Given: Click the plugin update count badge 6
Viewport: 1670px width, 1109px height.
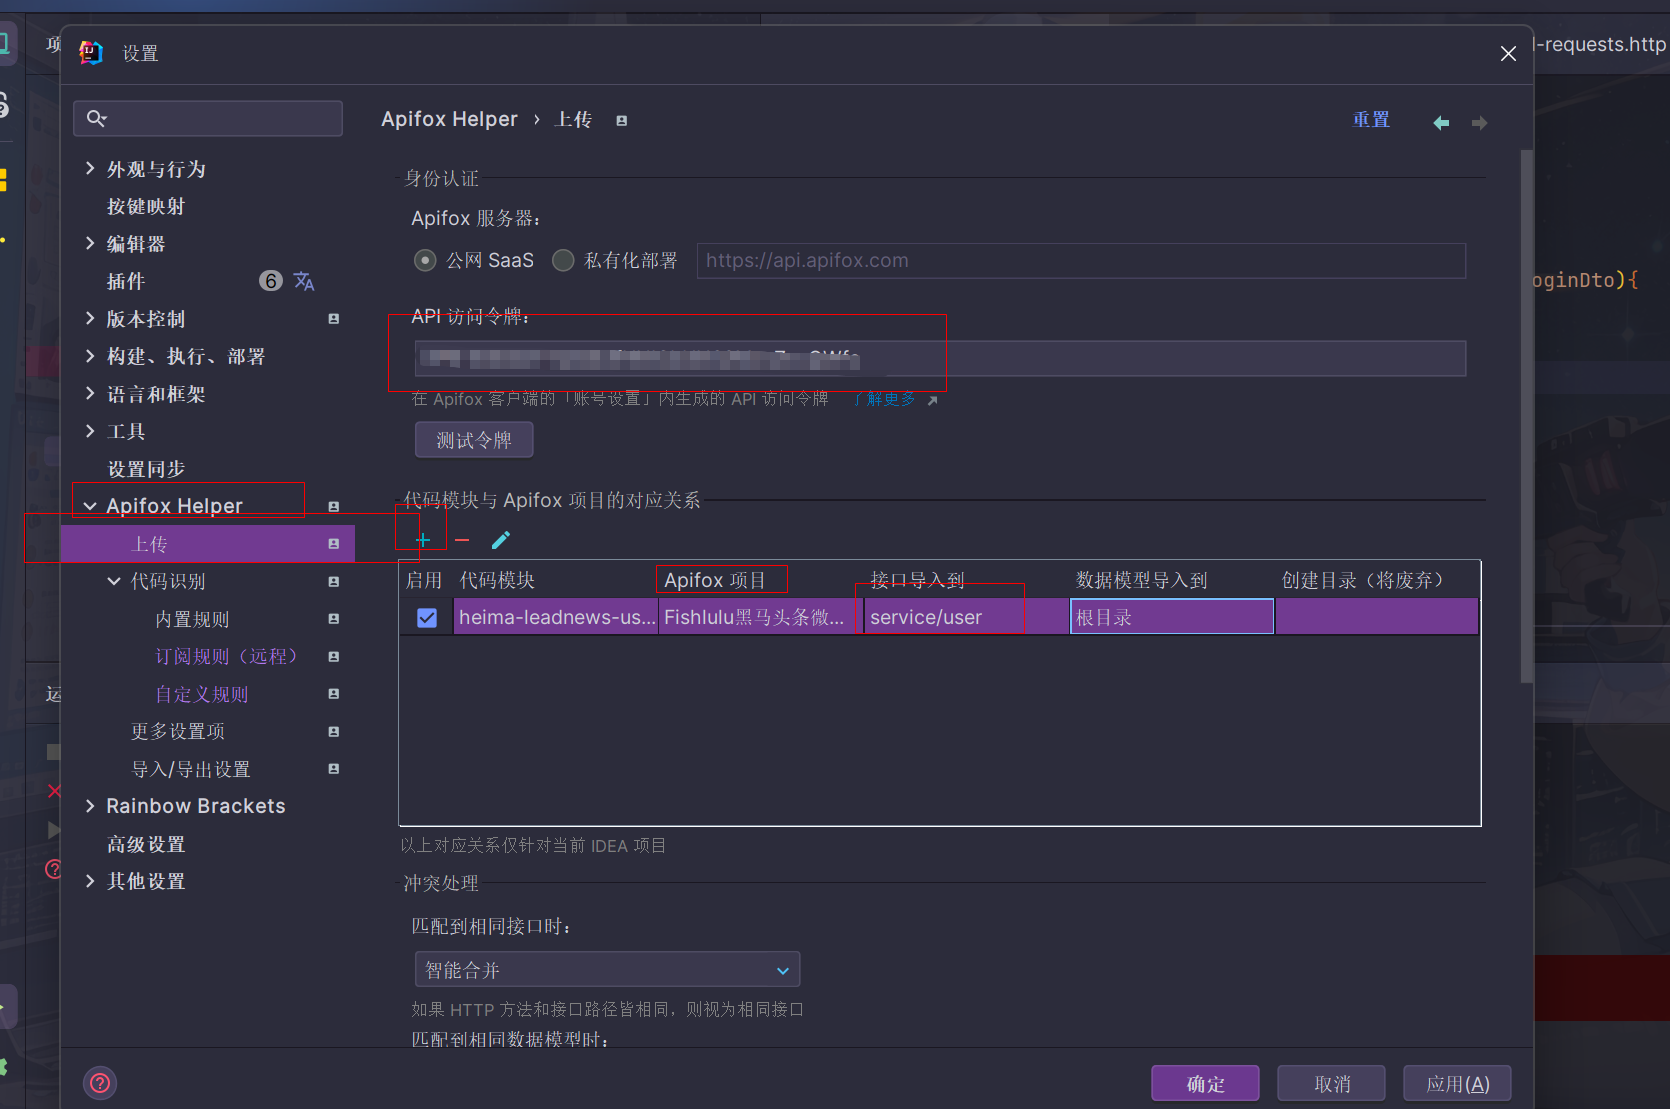Looking at the screenshot, I should [271, 281].
